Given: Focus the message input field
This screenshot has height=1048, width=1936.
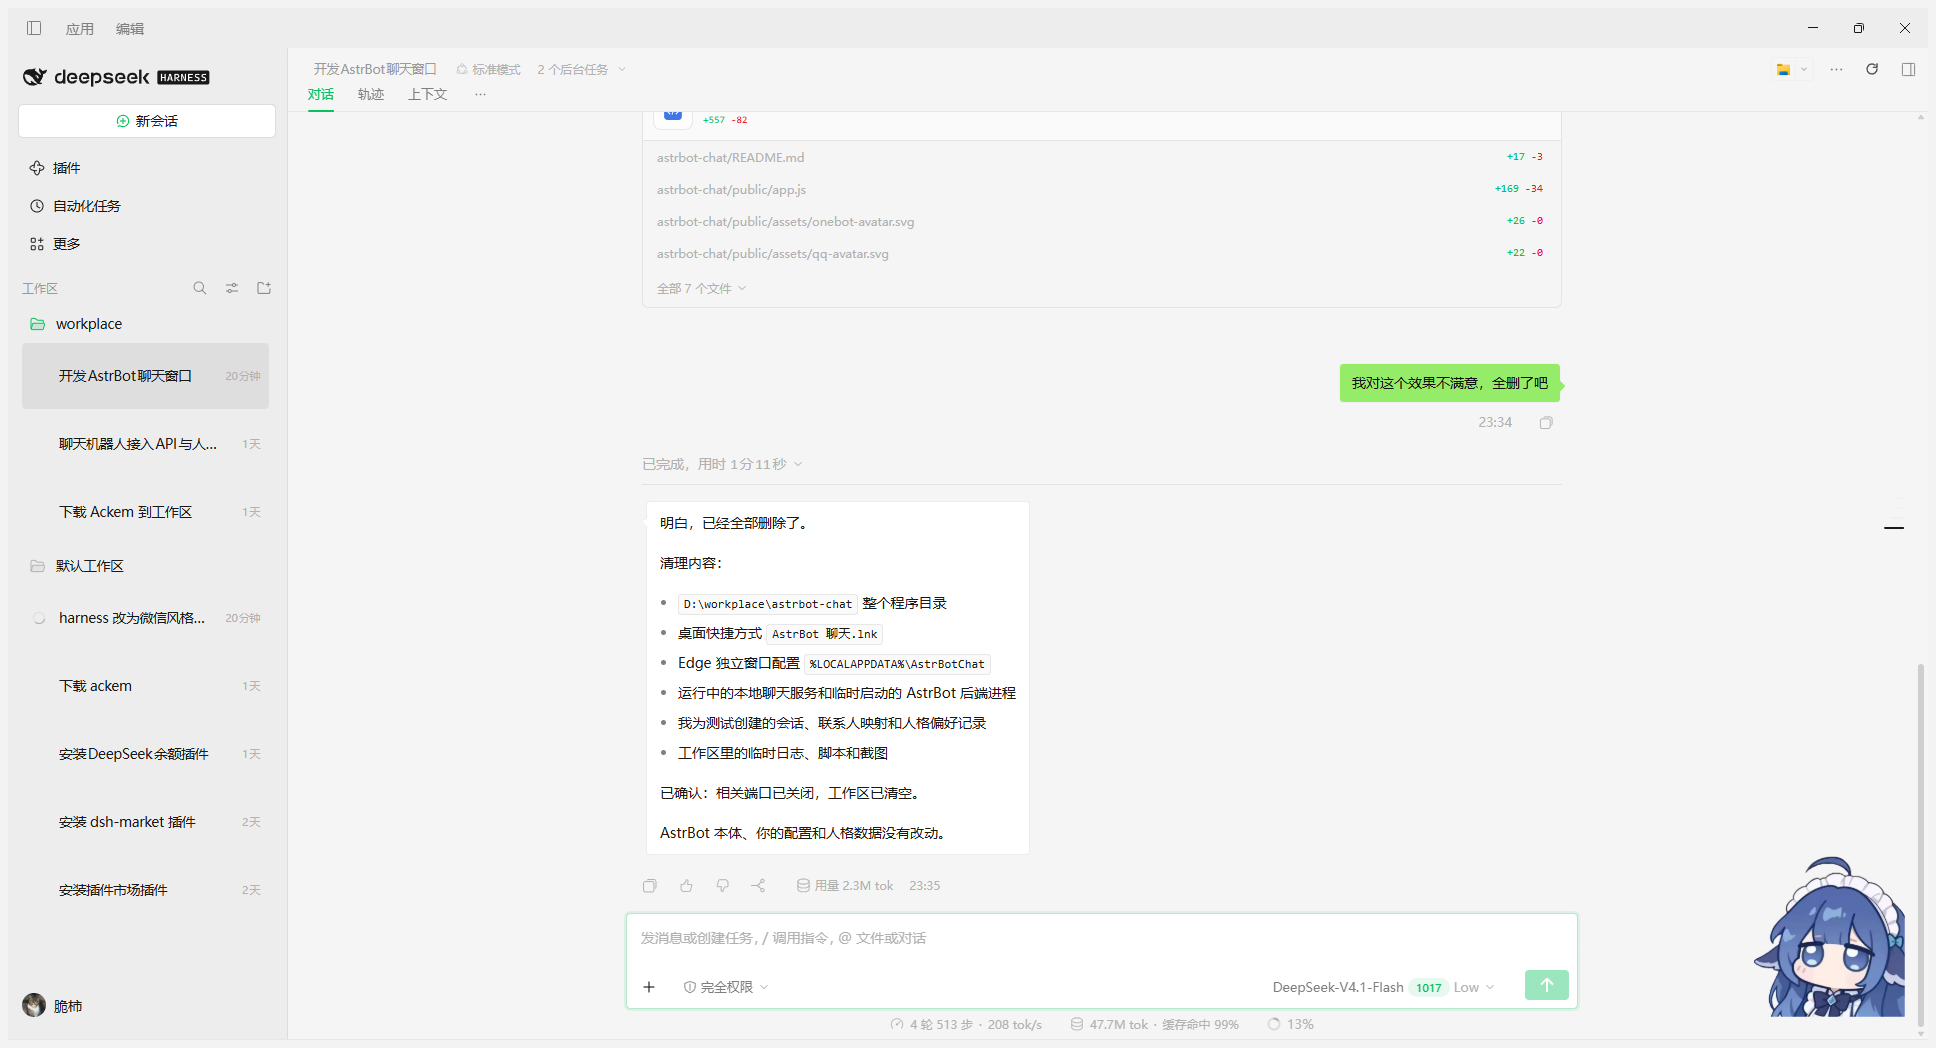Looking at the screenshot, I should click(1101, 938).
